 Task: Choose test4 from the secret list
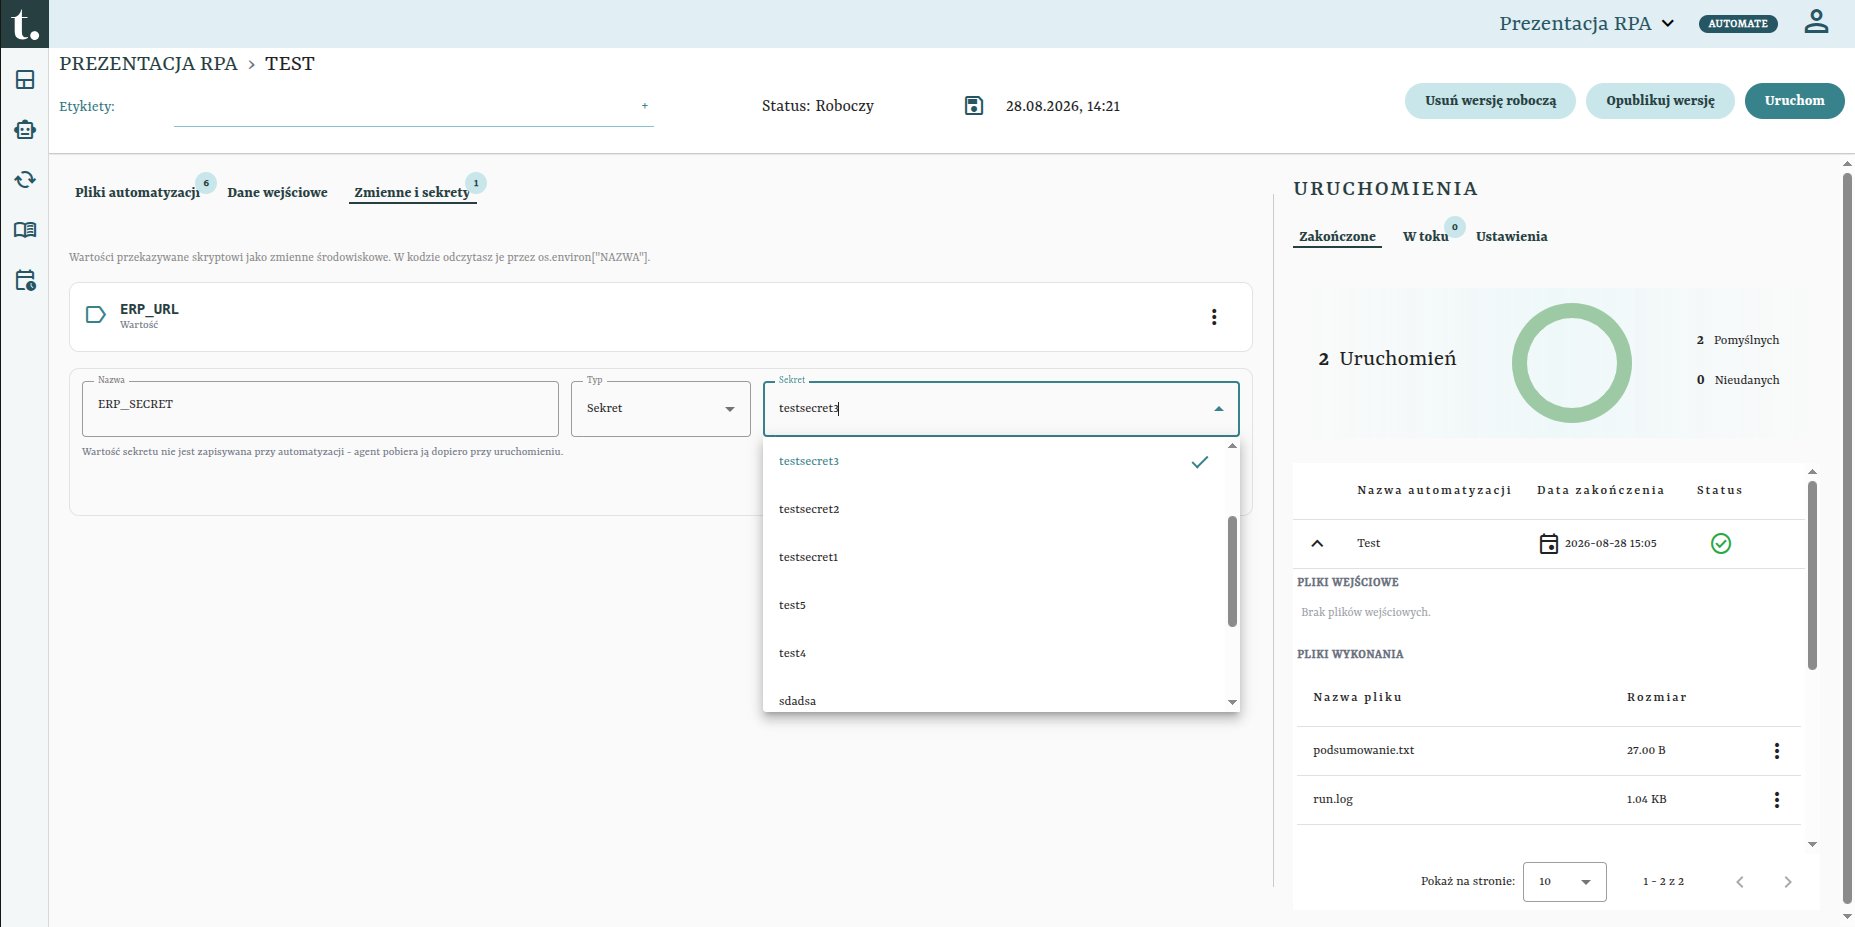pos(994,654)
